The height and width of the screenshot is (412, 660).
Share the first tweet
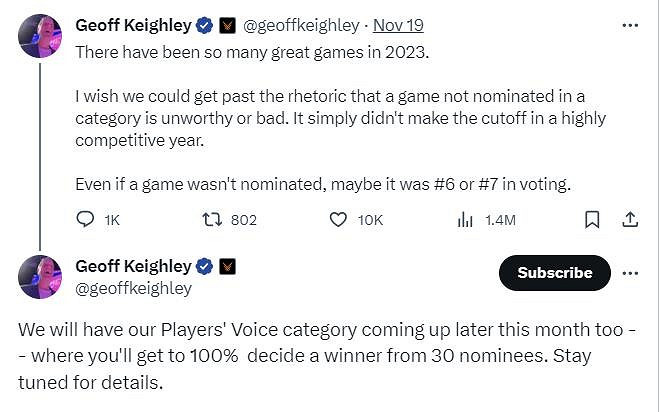pos(630,219)
